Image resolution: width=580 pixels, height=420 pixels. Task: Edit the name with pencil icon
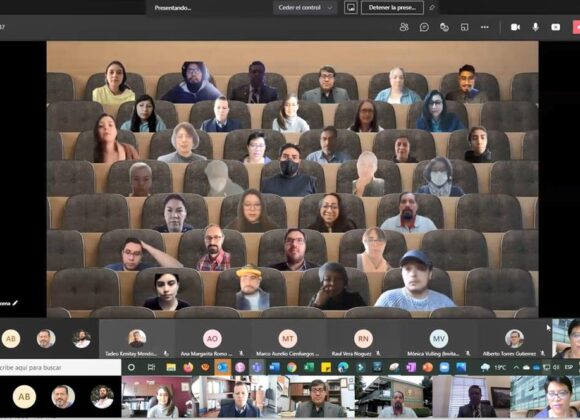click(x=15, y=303)
